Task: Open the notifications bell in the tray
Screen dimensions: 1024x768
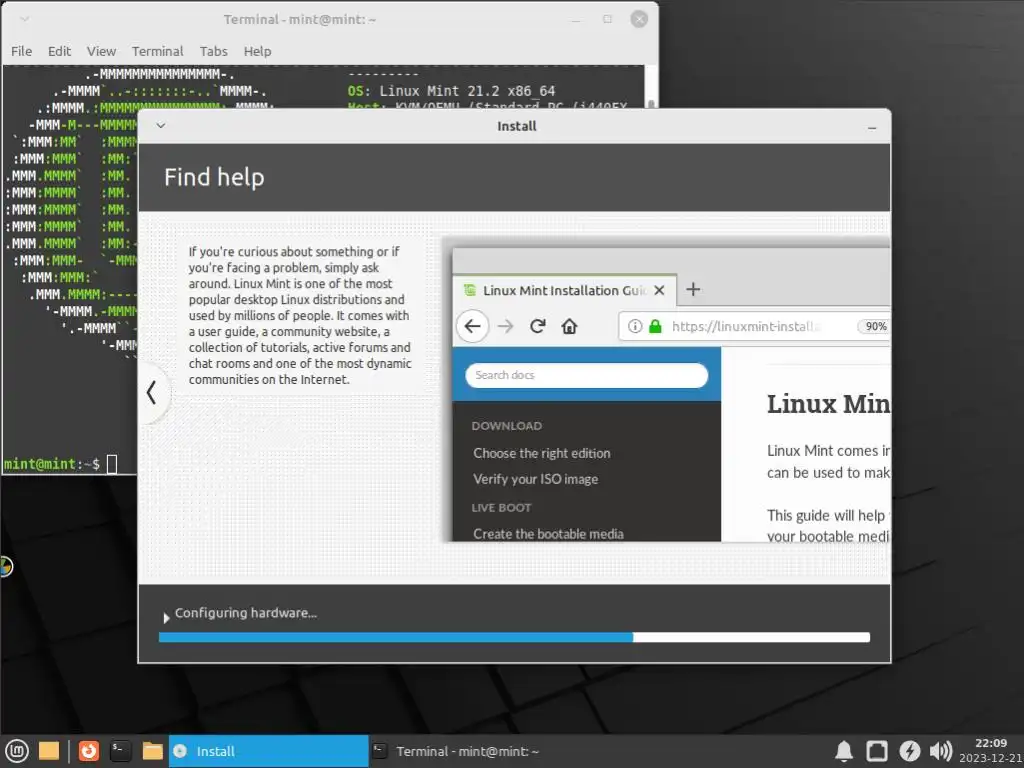Action: click(x=844, y=751)
